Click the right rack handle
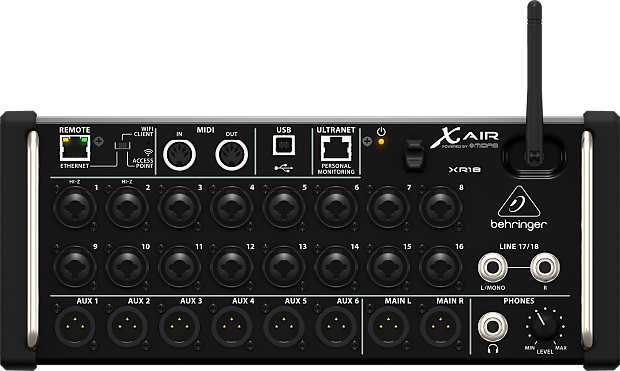Screen dimensions: 620x371 tap(587, 240)
